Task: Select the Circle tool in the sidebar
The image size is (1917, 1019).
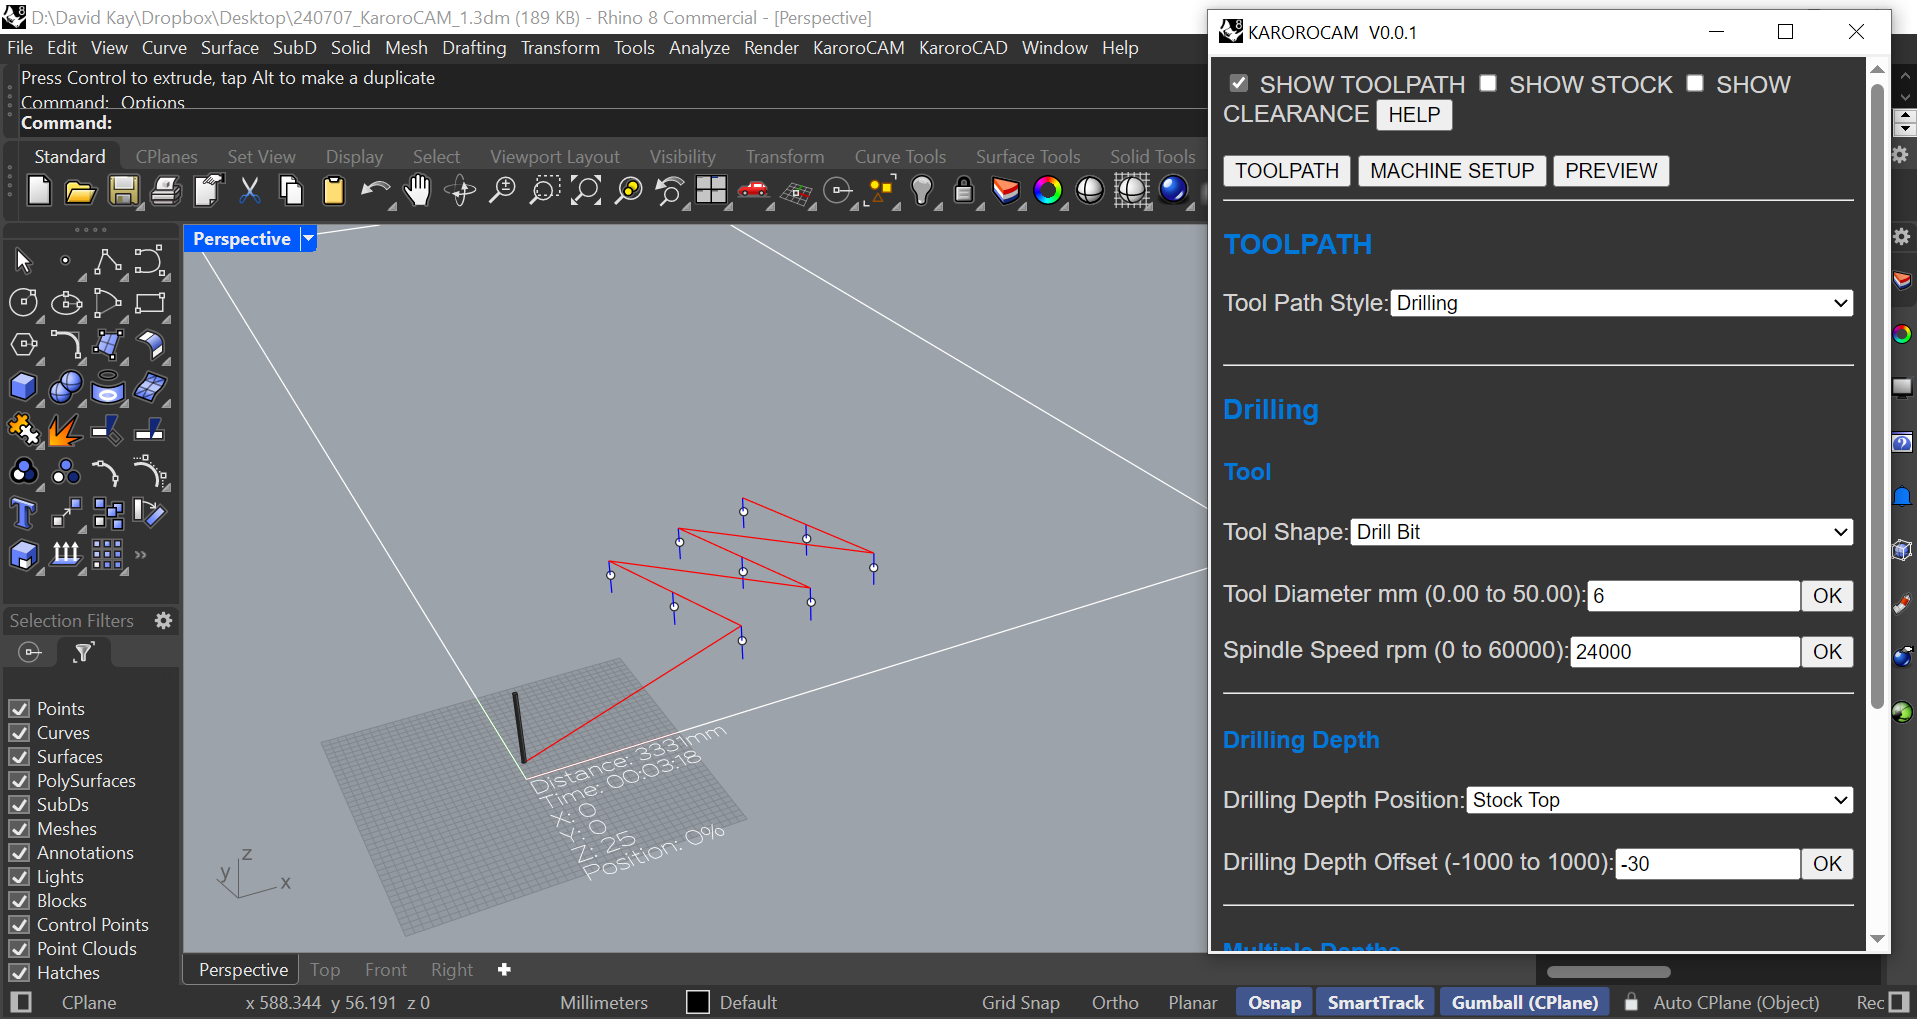Action: point(24,303)
